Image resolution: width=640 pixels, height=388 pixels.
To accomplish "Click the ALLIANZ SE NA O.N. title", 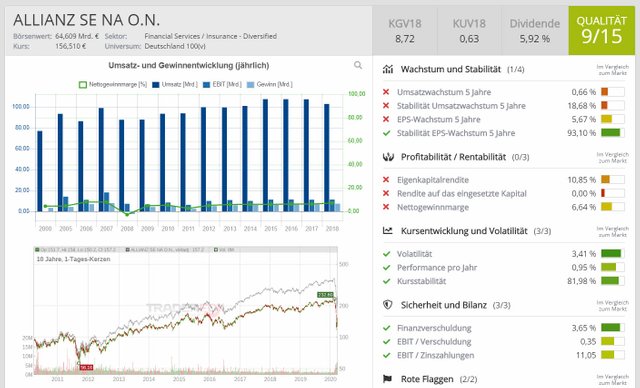I will point(87,20).
